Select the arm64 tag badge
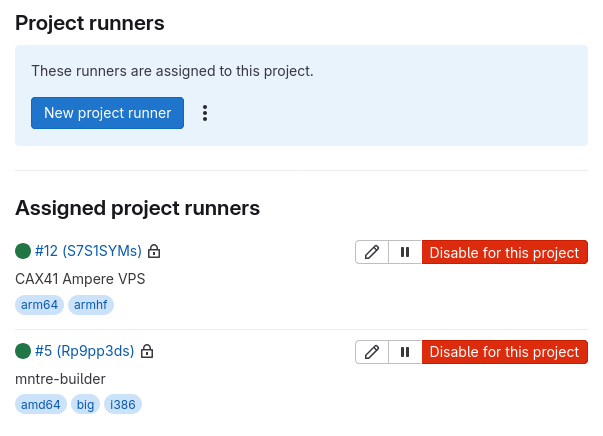603x436 pixels. [x=39, y=305]
